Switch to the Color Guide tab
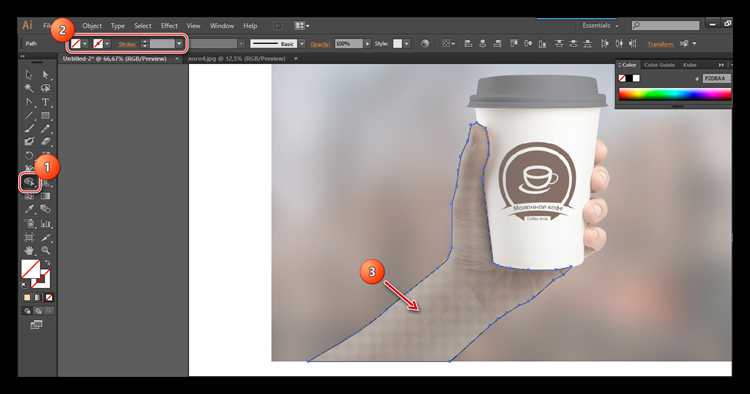Screen dimensions: 750x394 (x=659, y=65)
